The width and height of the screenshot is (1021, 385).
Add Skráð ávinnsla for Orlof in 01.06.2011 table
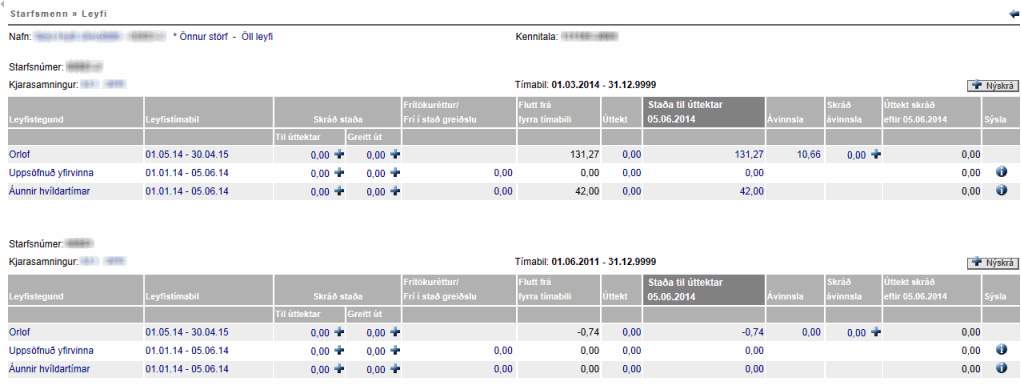click(x=876, y=332)
